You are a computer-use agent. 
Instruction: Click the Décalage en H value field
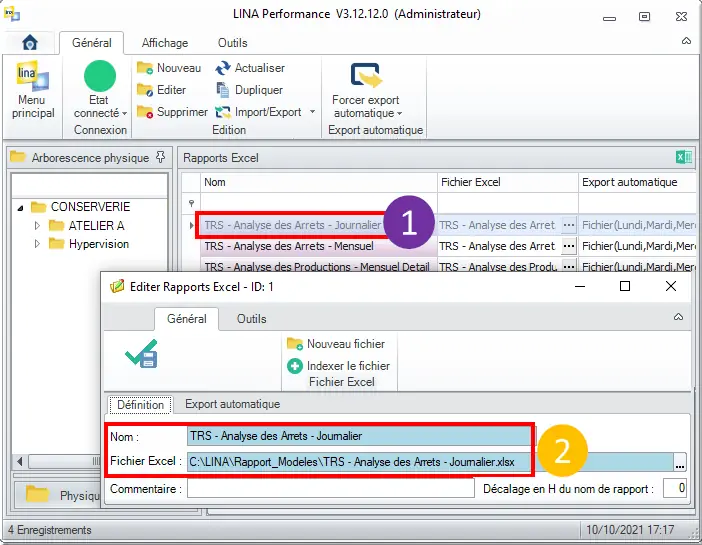pos(674,488)
